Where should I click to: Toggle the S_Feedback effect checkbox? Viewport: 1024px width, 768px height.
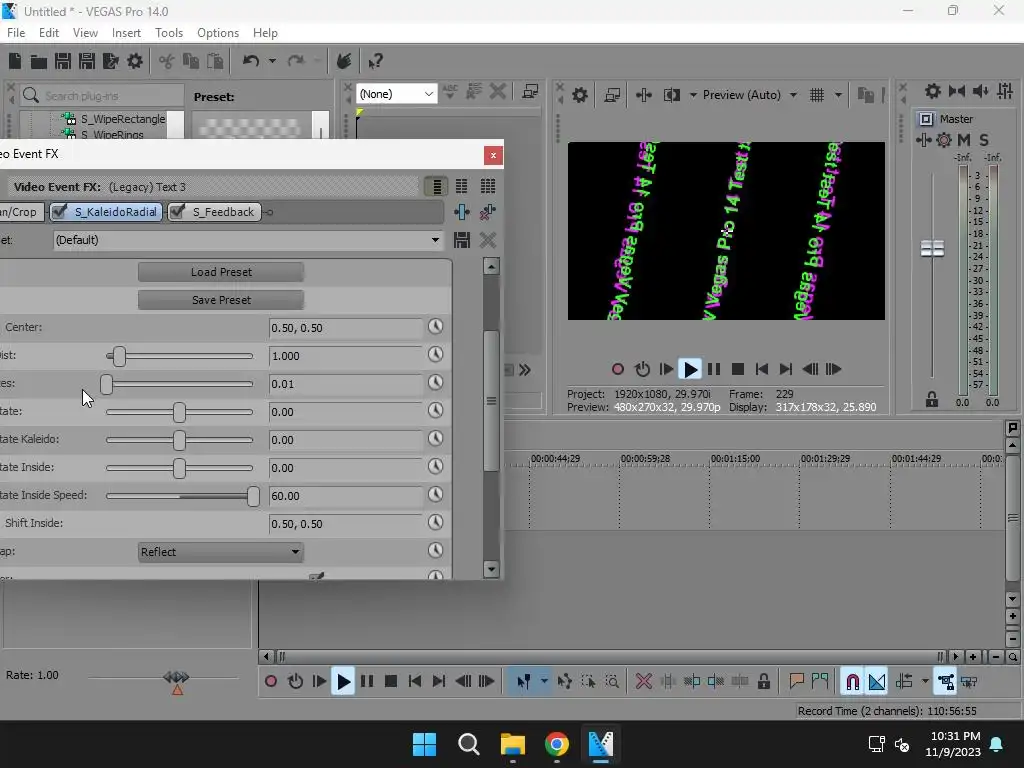coord(177,212)
